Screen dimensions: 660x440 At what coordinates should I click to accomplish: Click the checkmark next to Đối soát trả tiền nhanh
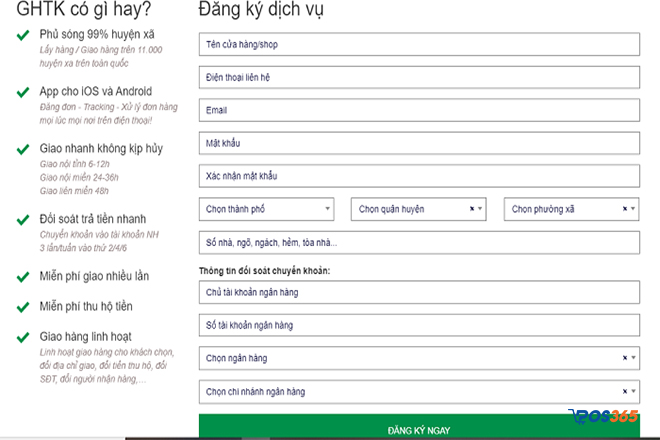(x=22, y=219)
